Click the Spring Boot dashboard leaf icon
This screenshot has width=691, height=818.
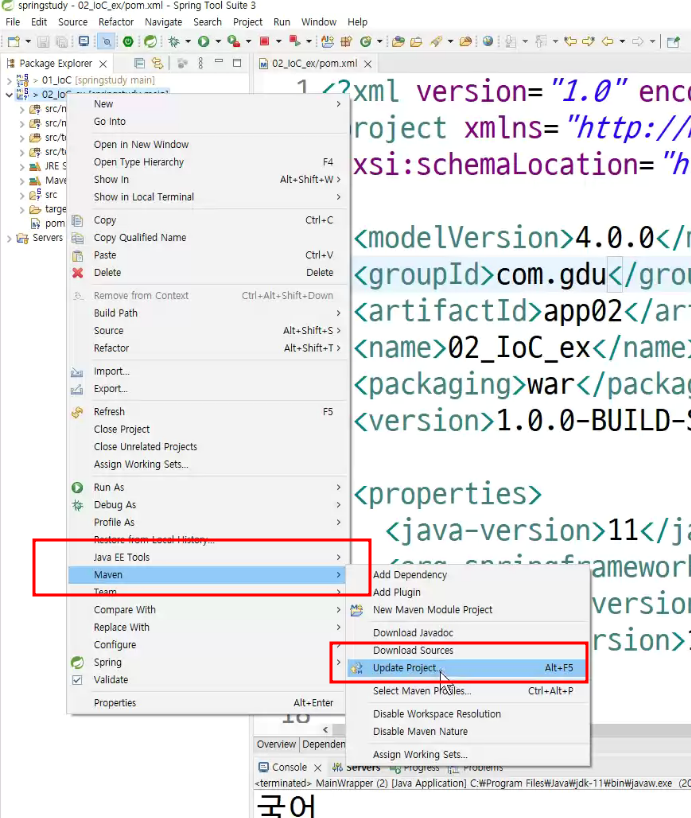point(151,42)
